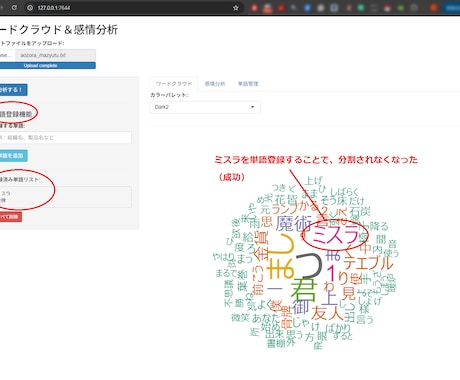Click the word 石炭 in the word cloud

coord(360,211)
